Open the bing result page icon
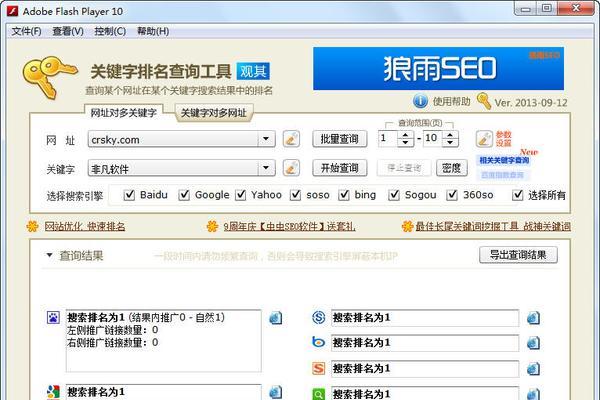600x400 pixels. (533, 343)
